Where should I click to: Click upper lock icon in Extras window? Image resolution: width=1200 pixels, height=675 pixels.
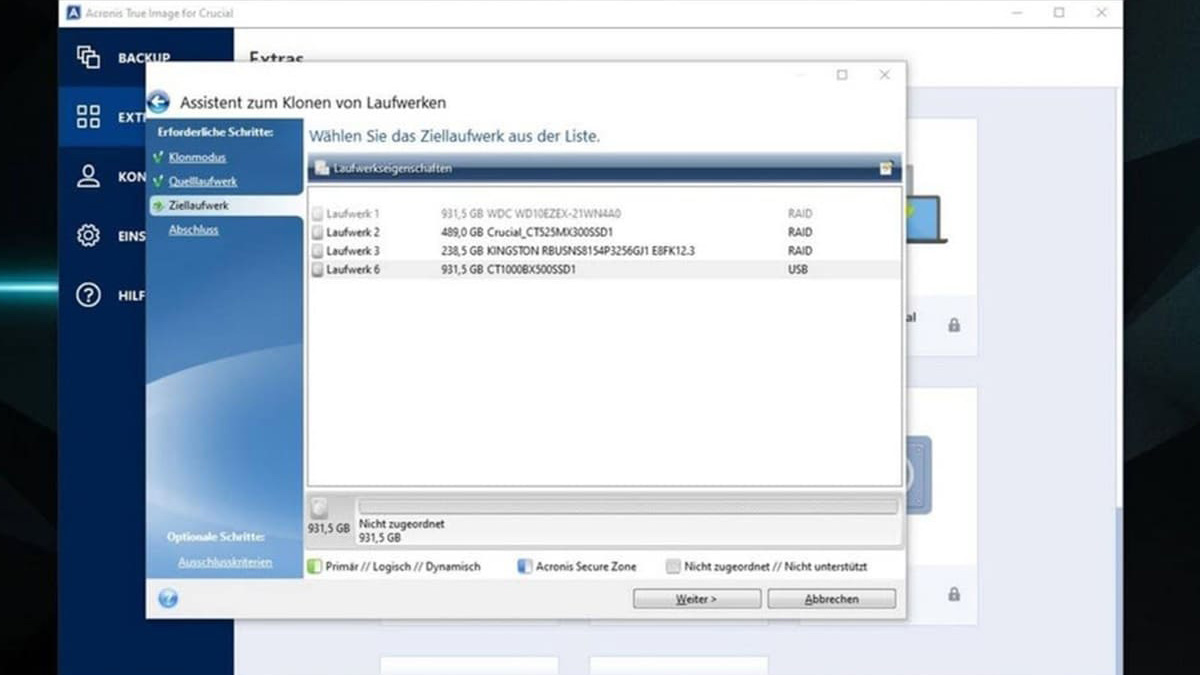[954, 325]
